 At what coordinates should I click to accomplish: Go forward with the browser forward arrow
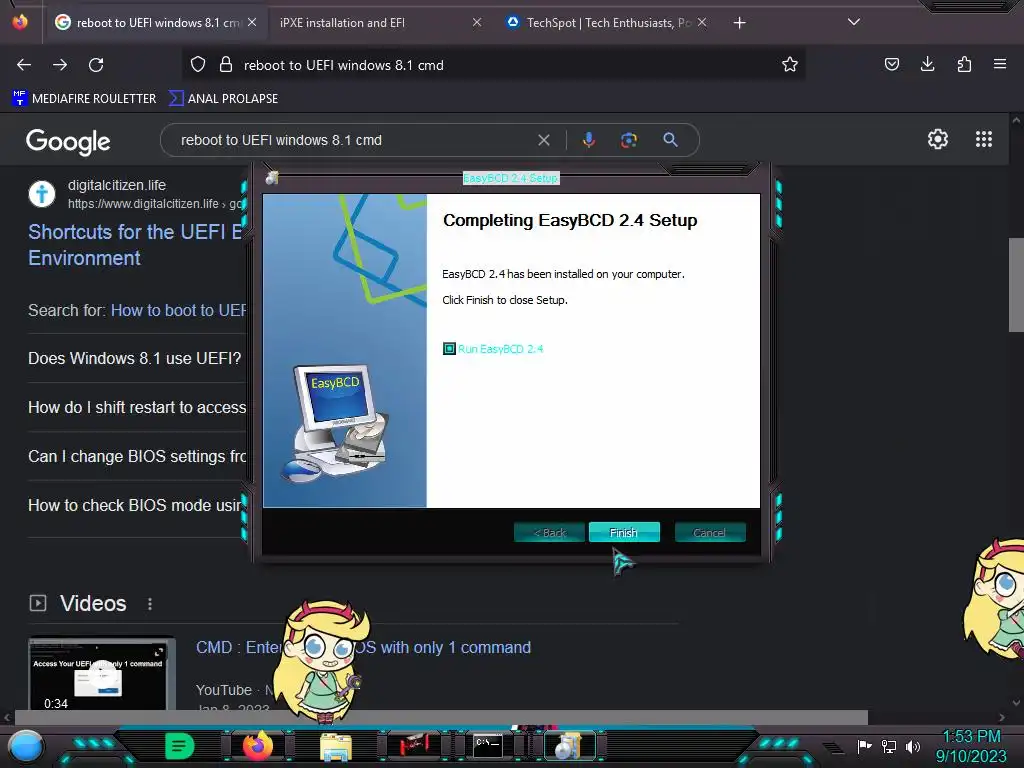tap(60, 65)
